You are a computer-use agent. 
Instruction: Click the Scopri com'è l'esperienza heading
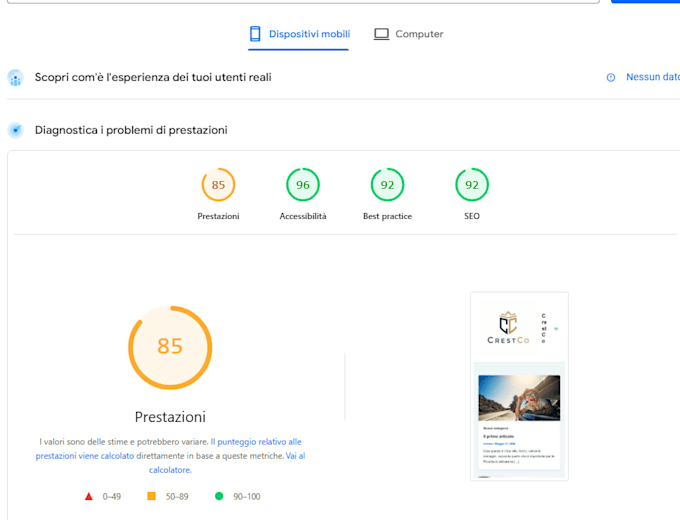click(153, 77)
